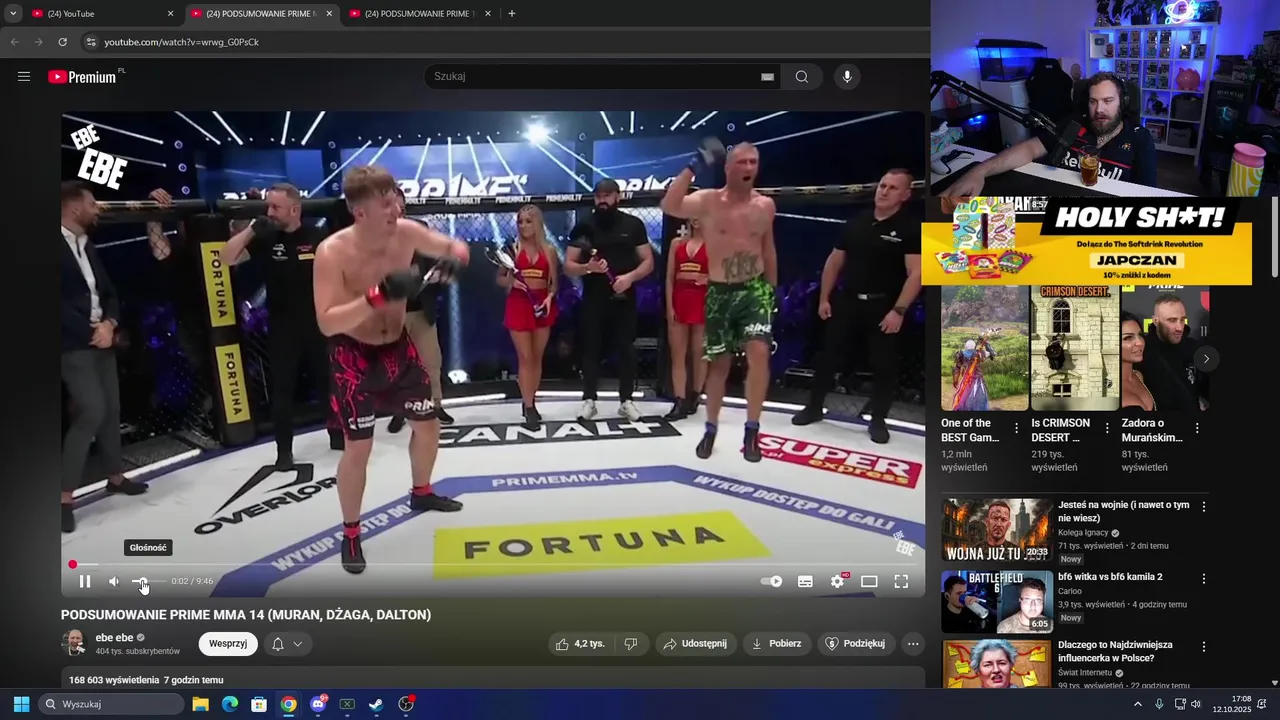This screenshot has width=1280, height=720.
Task: Open player settings gear icon
Action: [x=838, y=581]
